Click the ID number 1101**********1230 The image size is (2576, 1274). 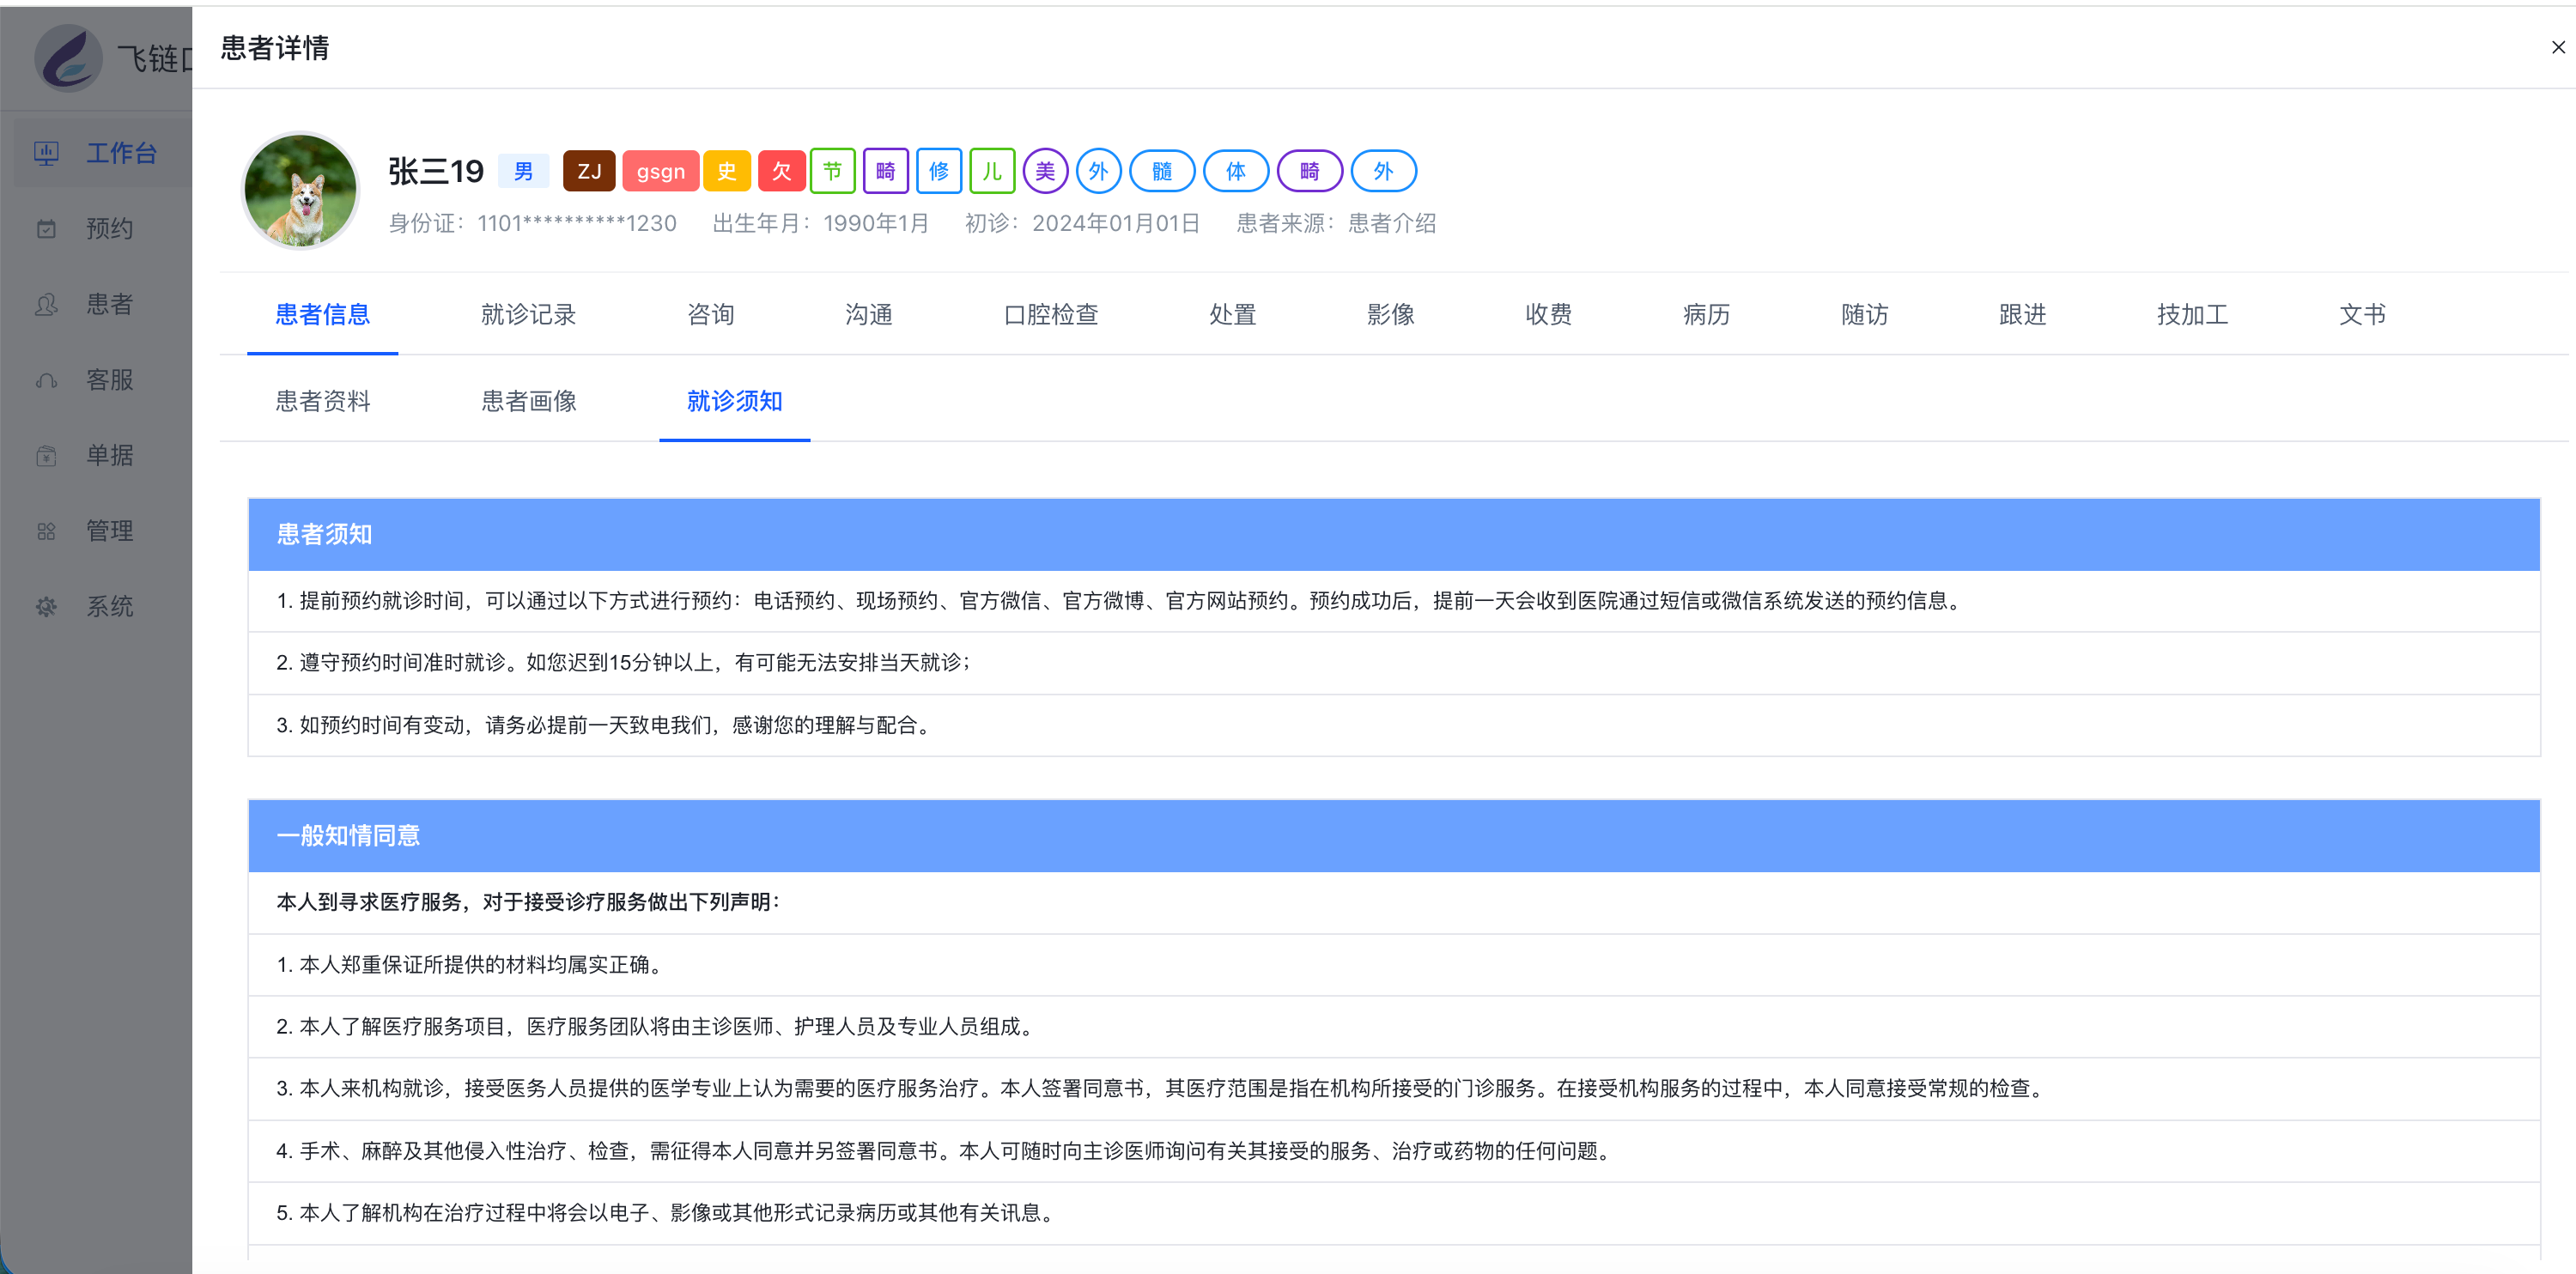click(x=577, y=223)
